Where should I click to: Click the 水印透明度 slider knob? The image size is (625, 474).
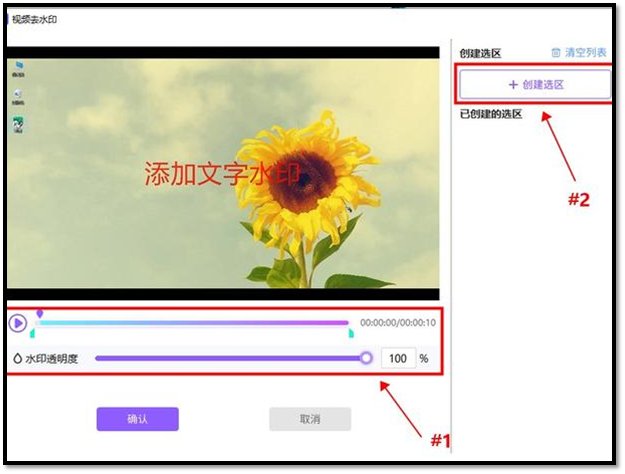pyautogui.click(x=366, y=358)
